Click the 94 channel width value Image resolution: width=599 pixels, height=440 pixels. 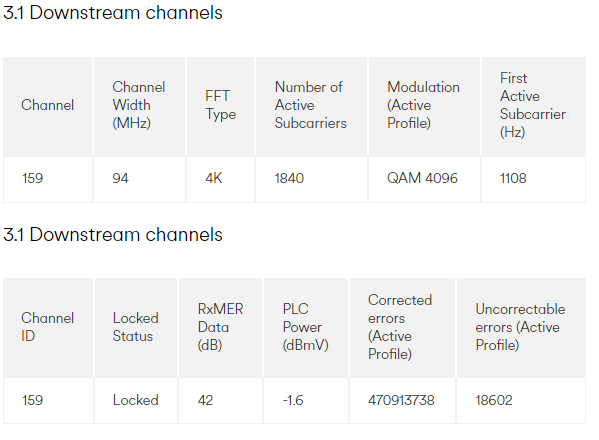pos(120,178)
